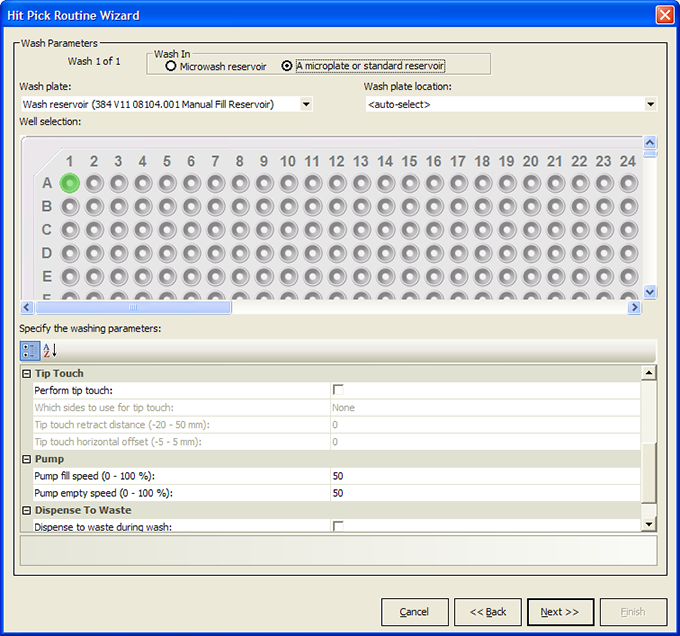Switch to Categorized property view icon
Viewport: 680px width, 636px height.
coord(30,351)
